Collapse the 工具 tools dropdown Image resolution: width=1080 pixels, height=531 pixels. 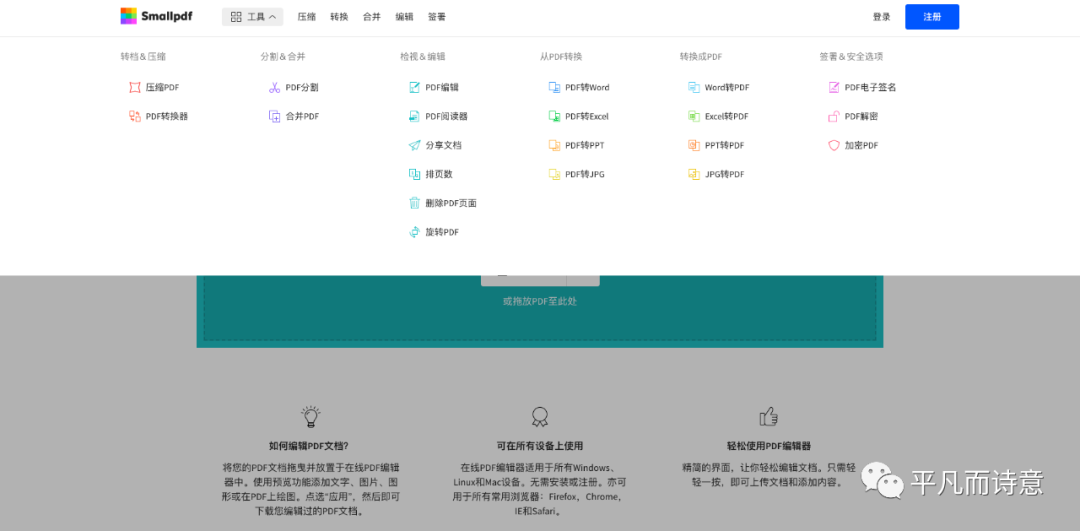tap(253, 17)
